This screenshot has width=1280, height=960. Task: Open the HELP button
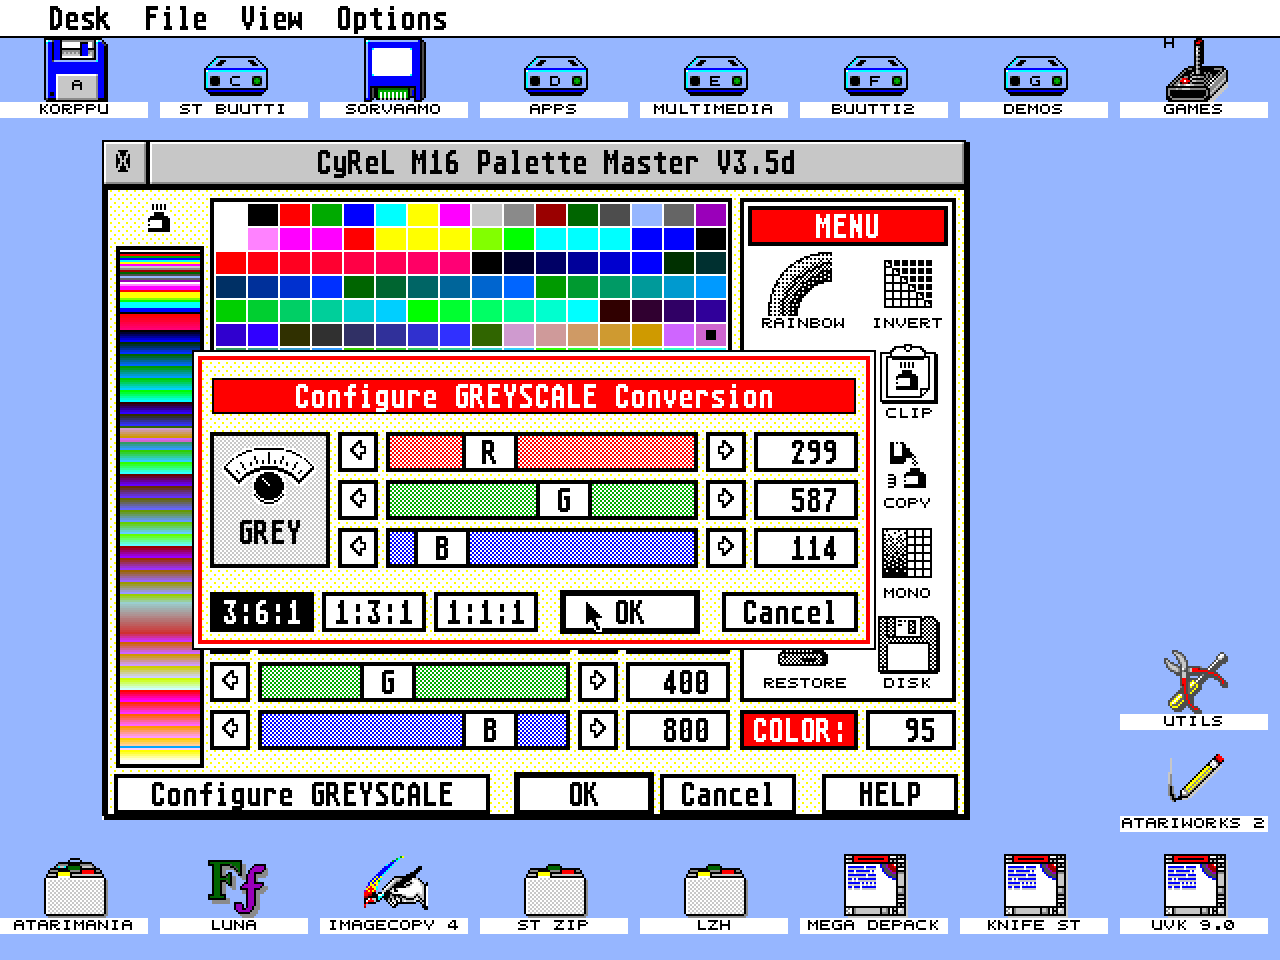point(888,793)
